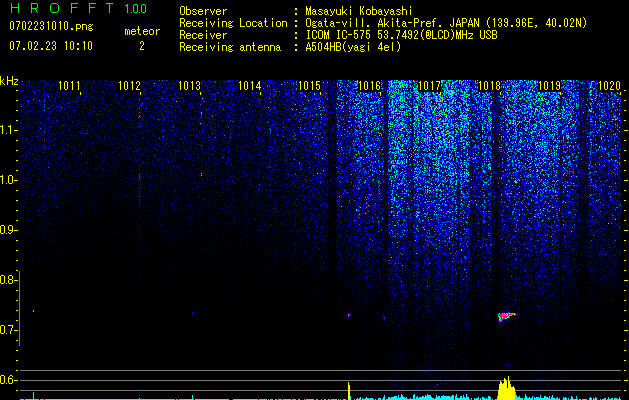The height and width of the screenshot is (400, 629).
Task: Click frequency axis label 0.8
Action: click(x=7, y=280)
